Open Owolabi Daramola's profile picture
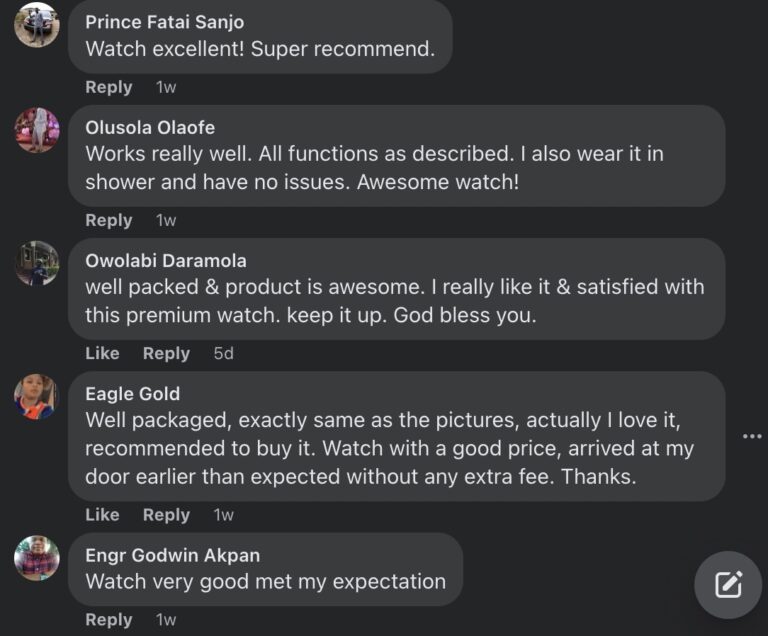 [37, 263]
